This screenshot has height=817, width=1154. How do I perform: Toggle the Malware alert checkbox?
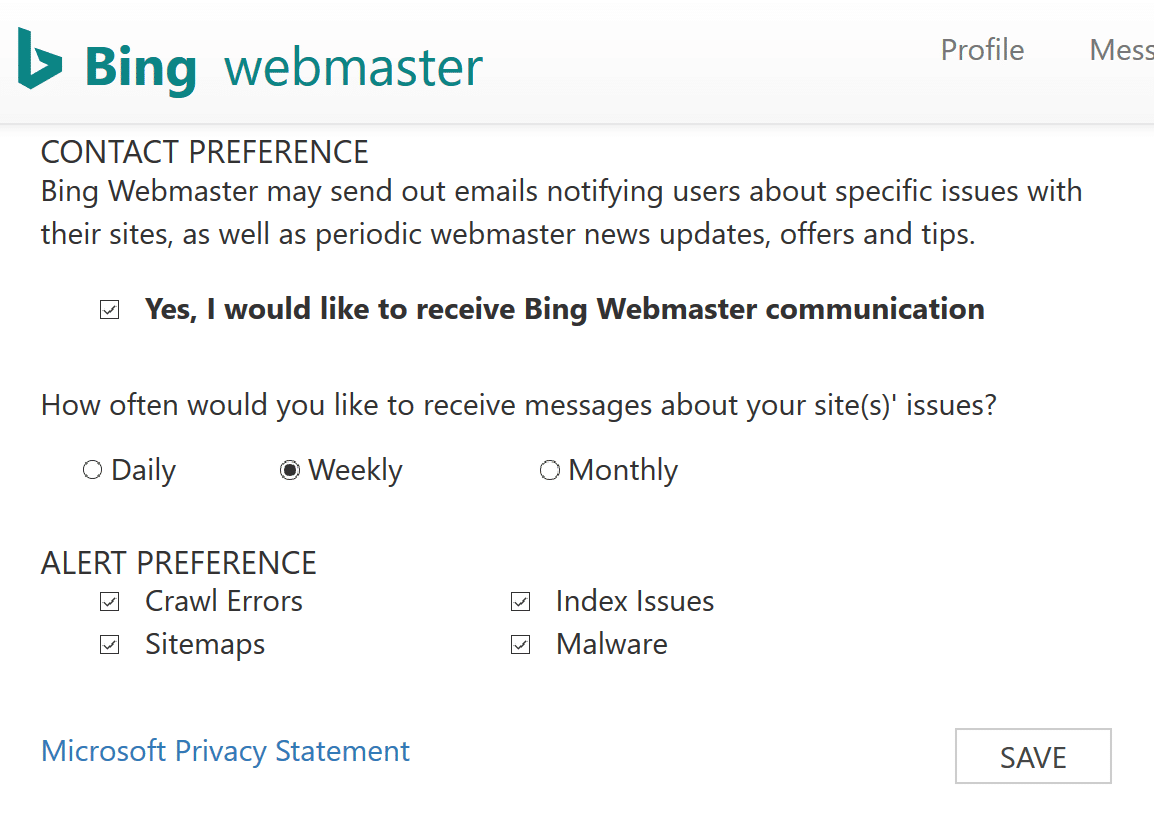[520, 645]
